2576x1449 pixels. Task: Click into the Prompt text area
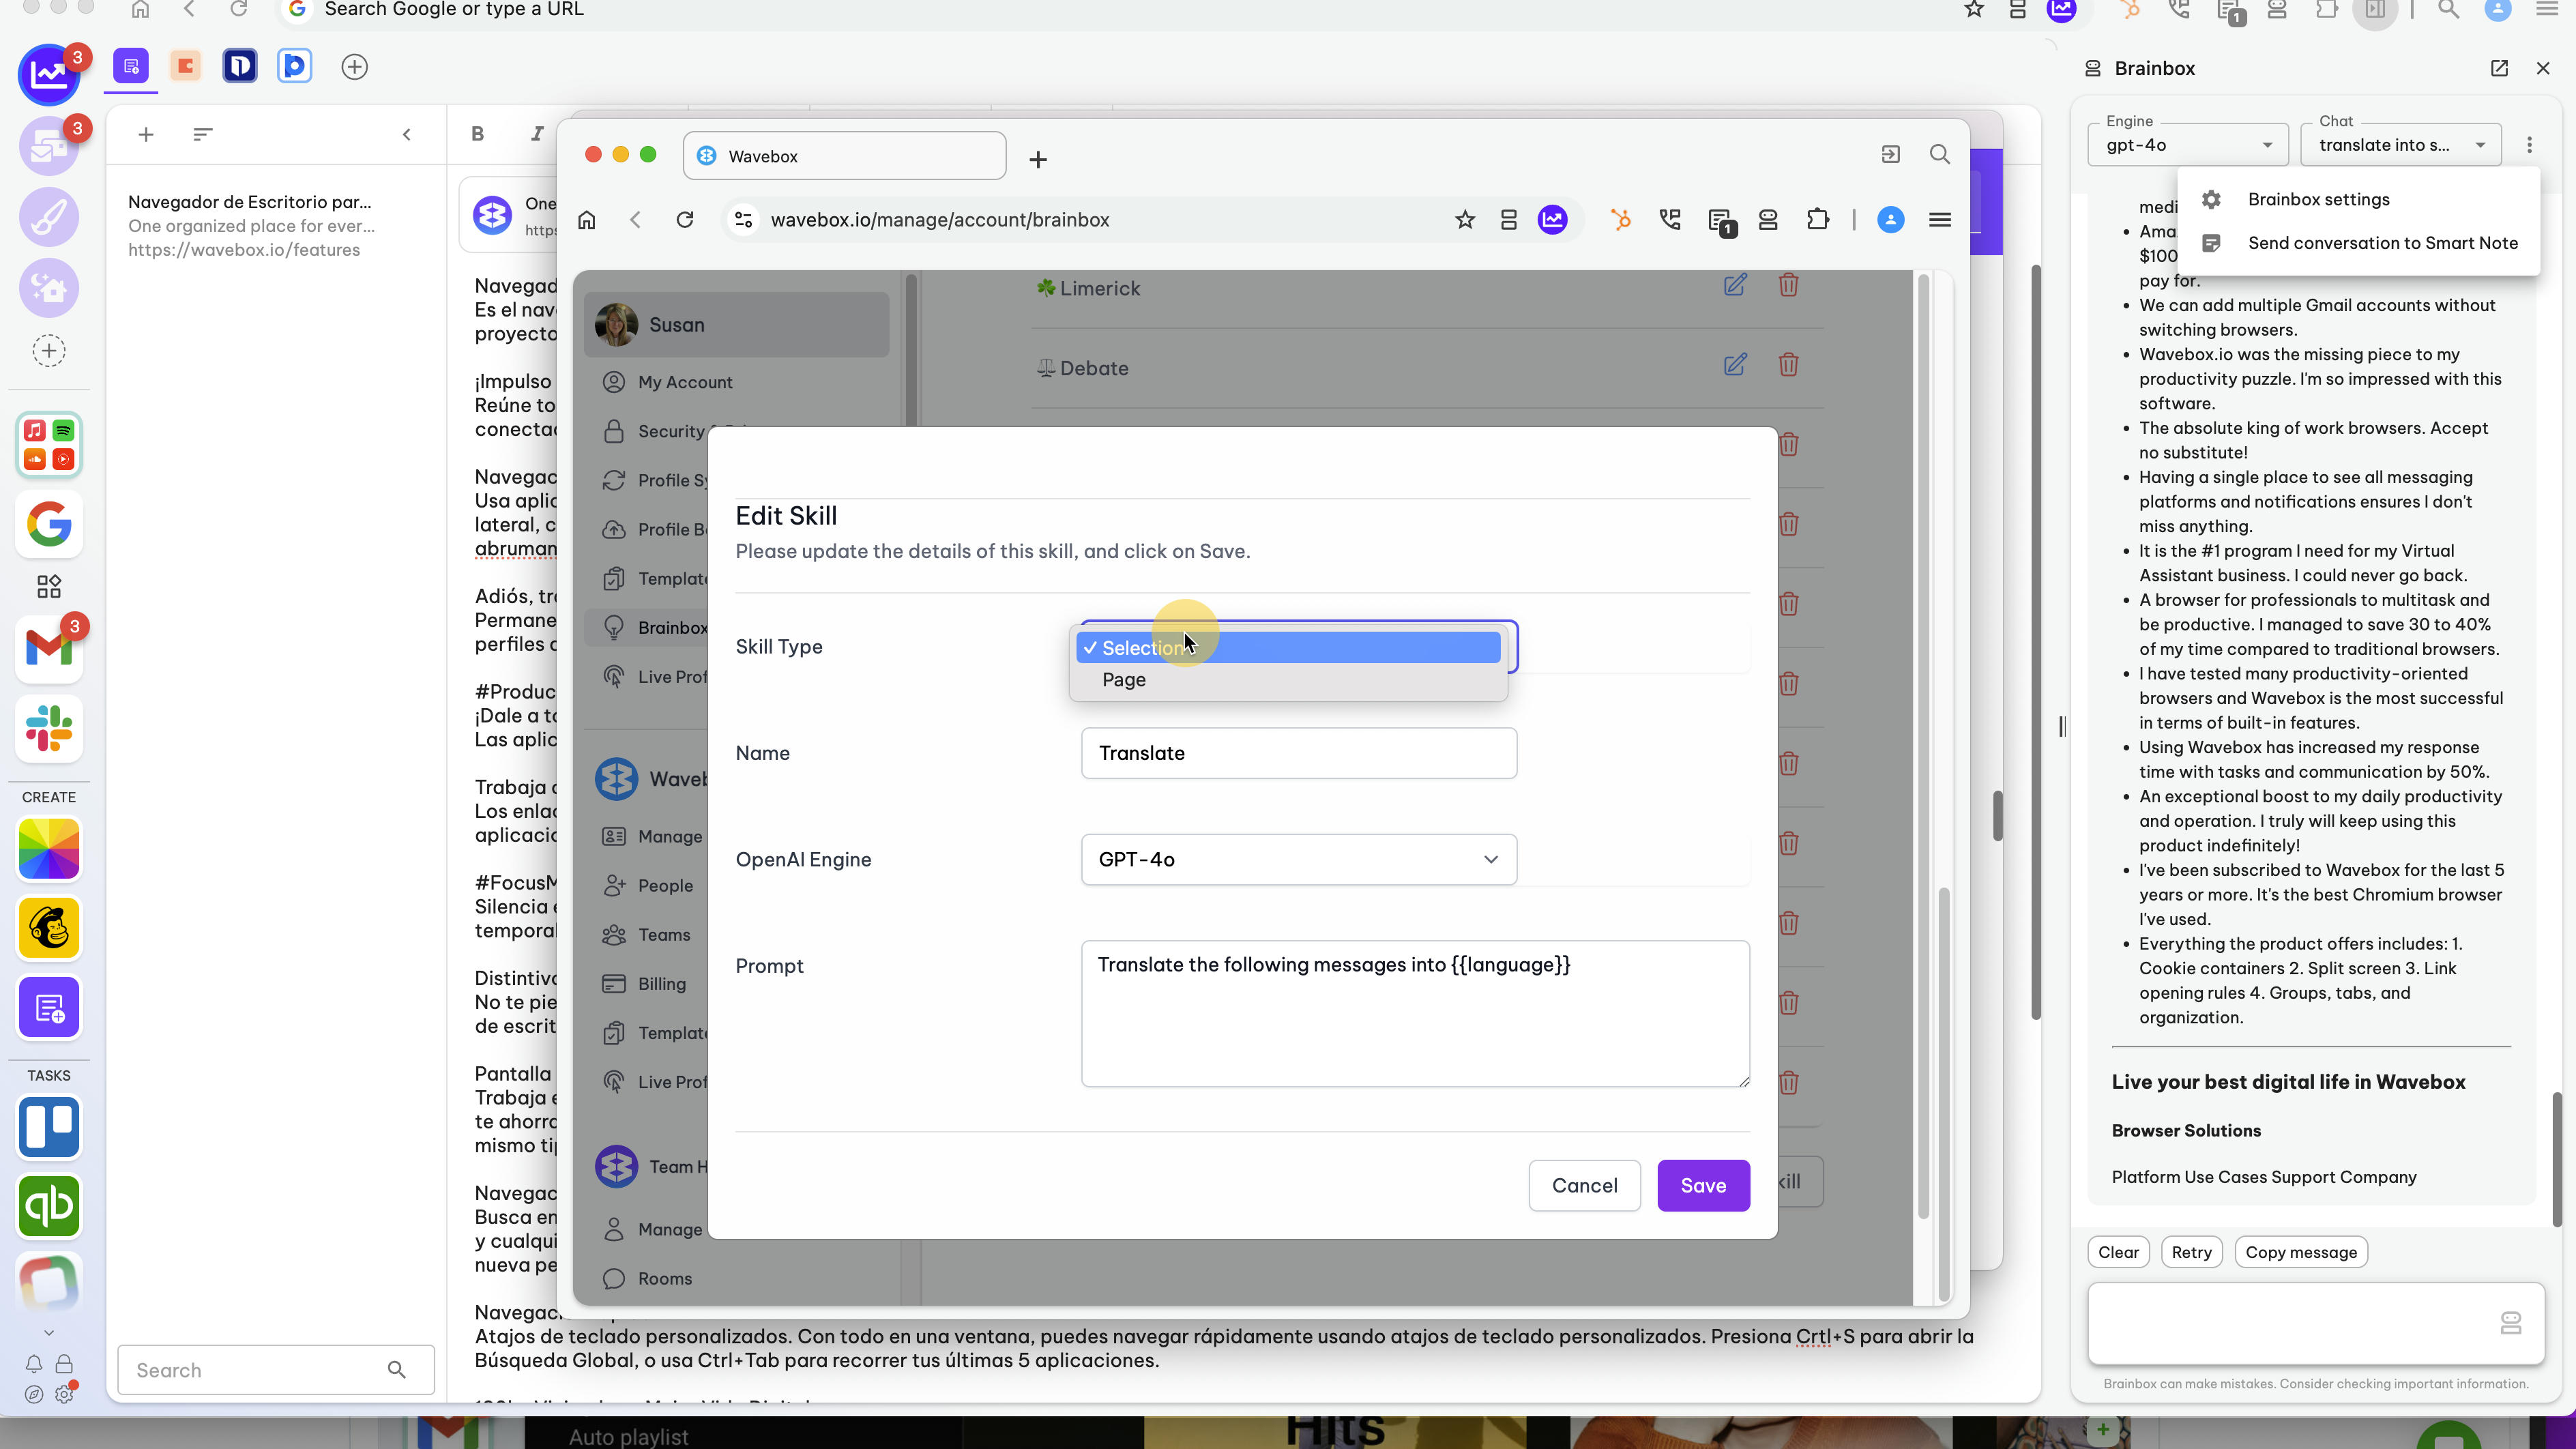pyautogui.click(x=1415, y=1013)
